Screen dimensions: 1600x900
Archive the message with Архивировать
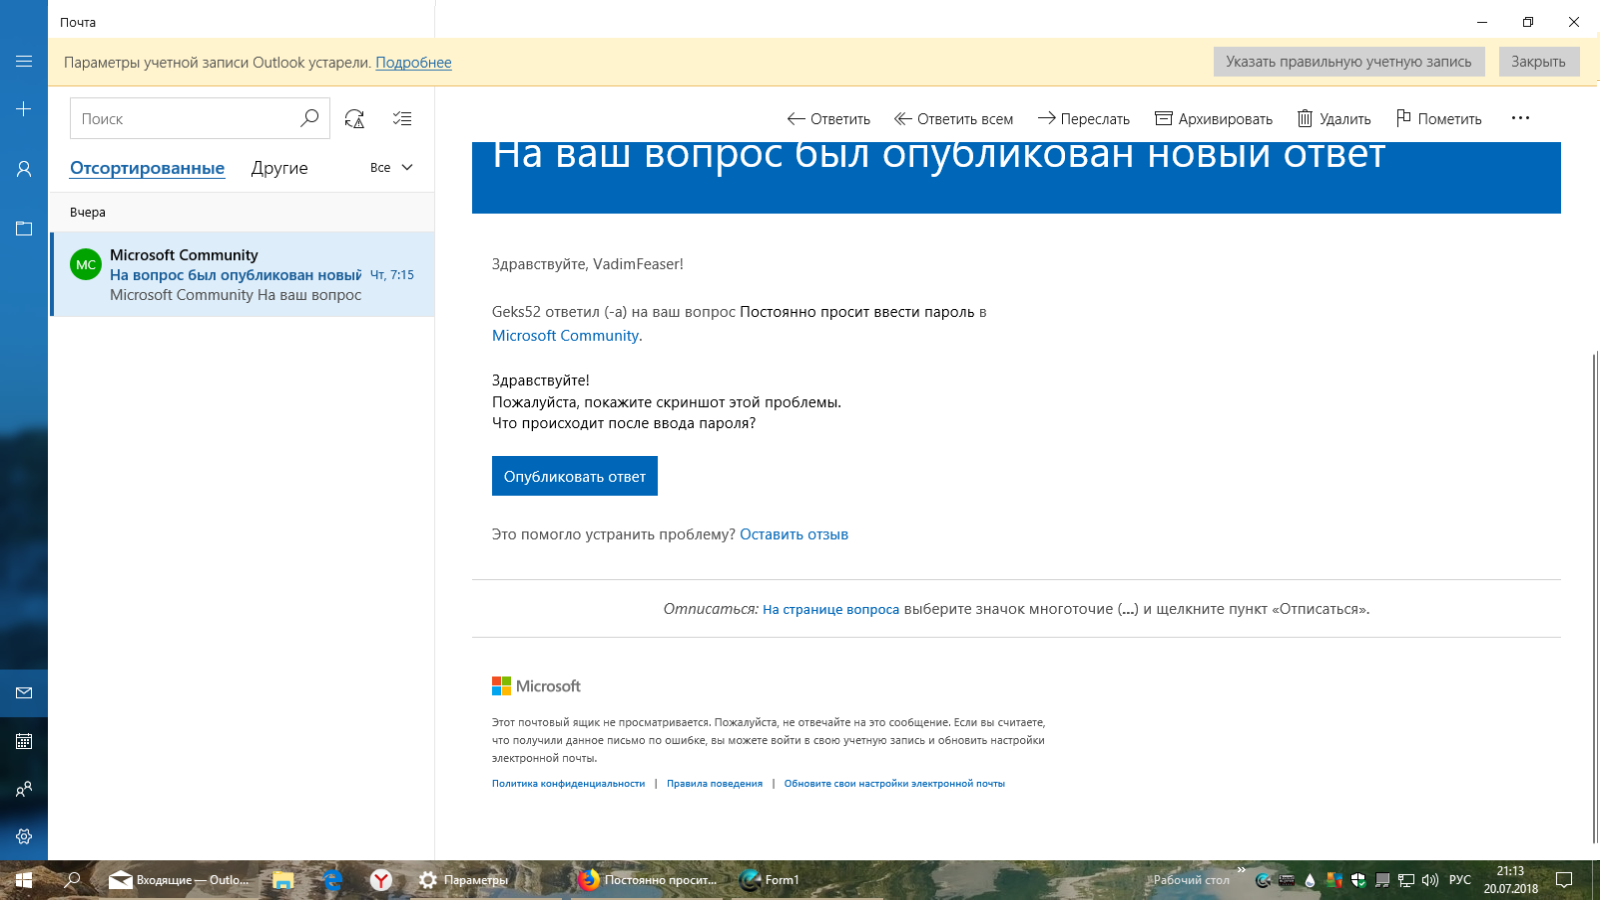pyautogui.click(x=1213, y=119)
